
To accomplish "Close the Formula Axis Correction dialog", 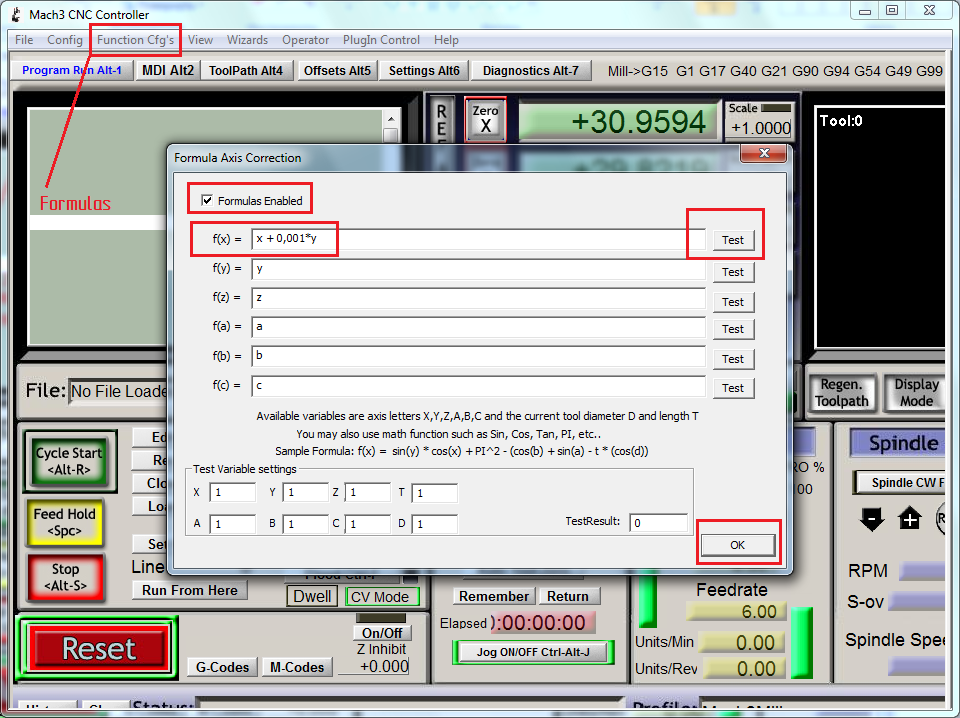I will (x=763, y=153).
